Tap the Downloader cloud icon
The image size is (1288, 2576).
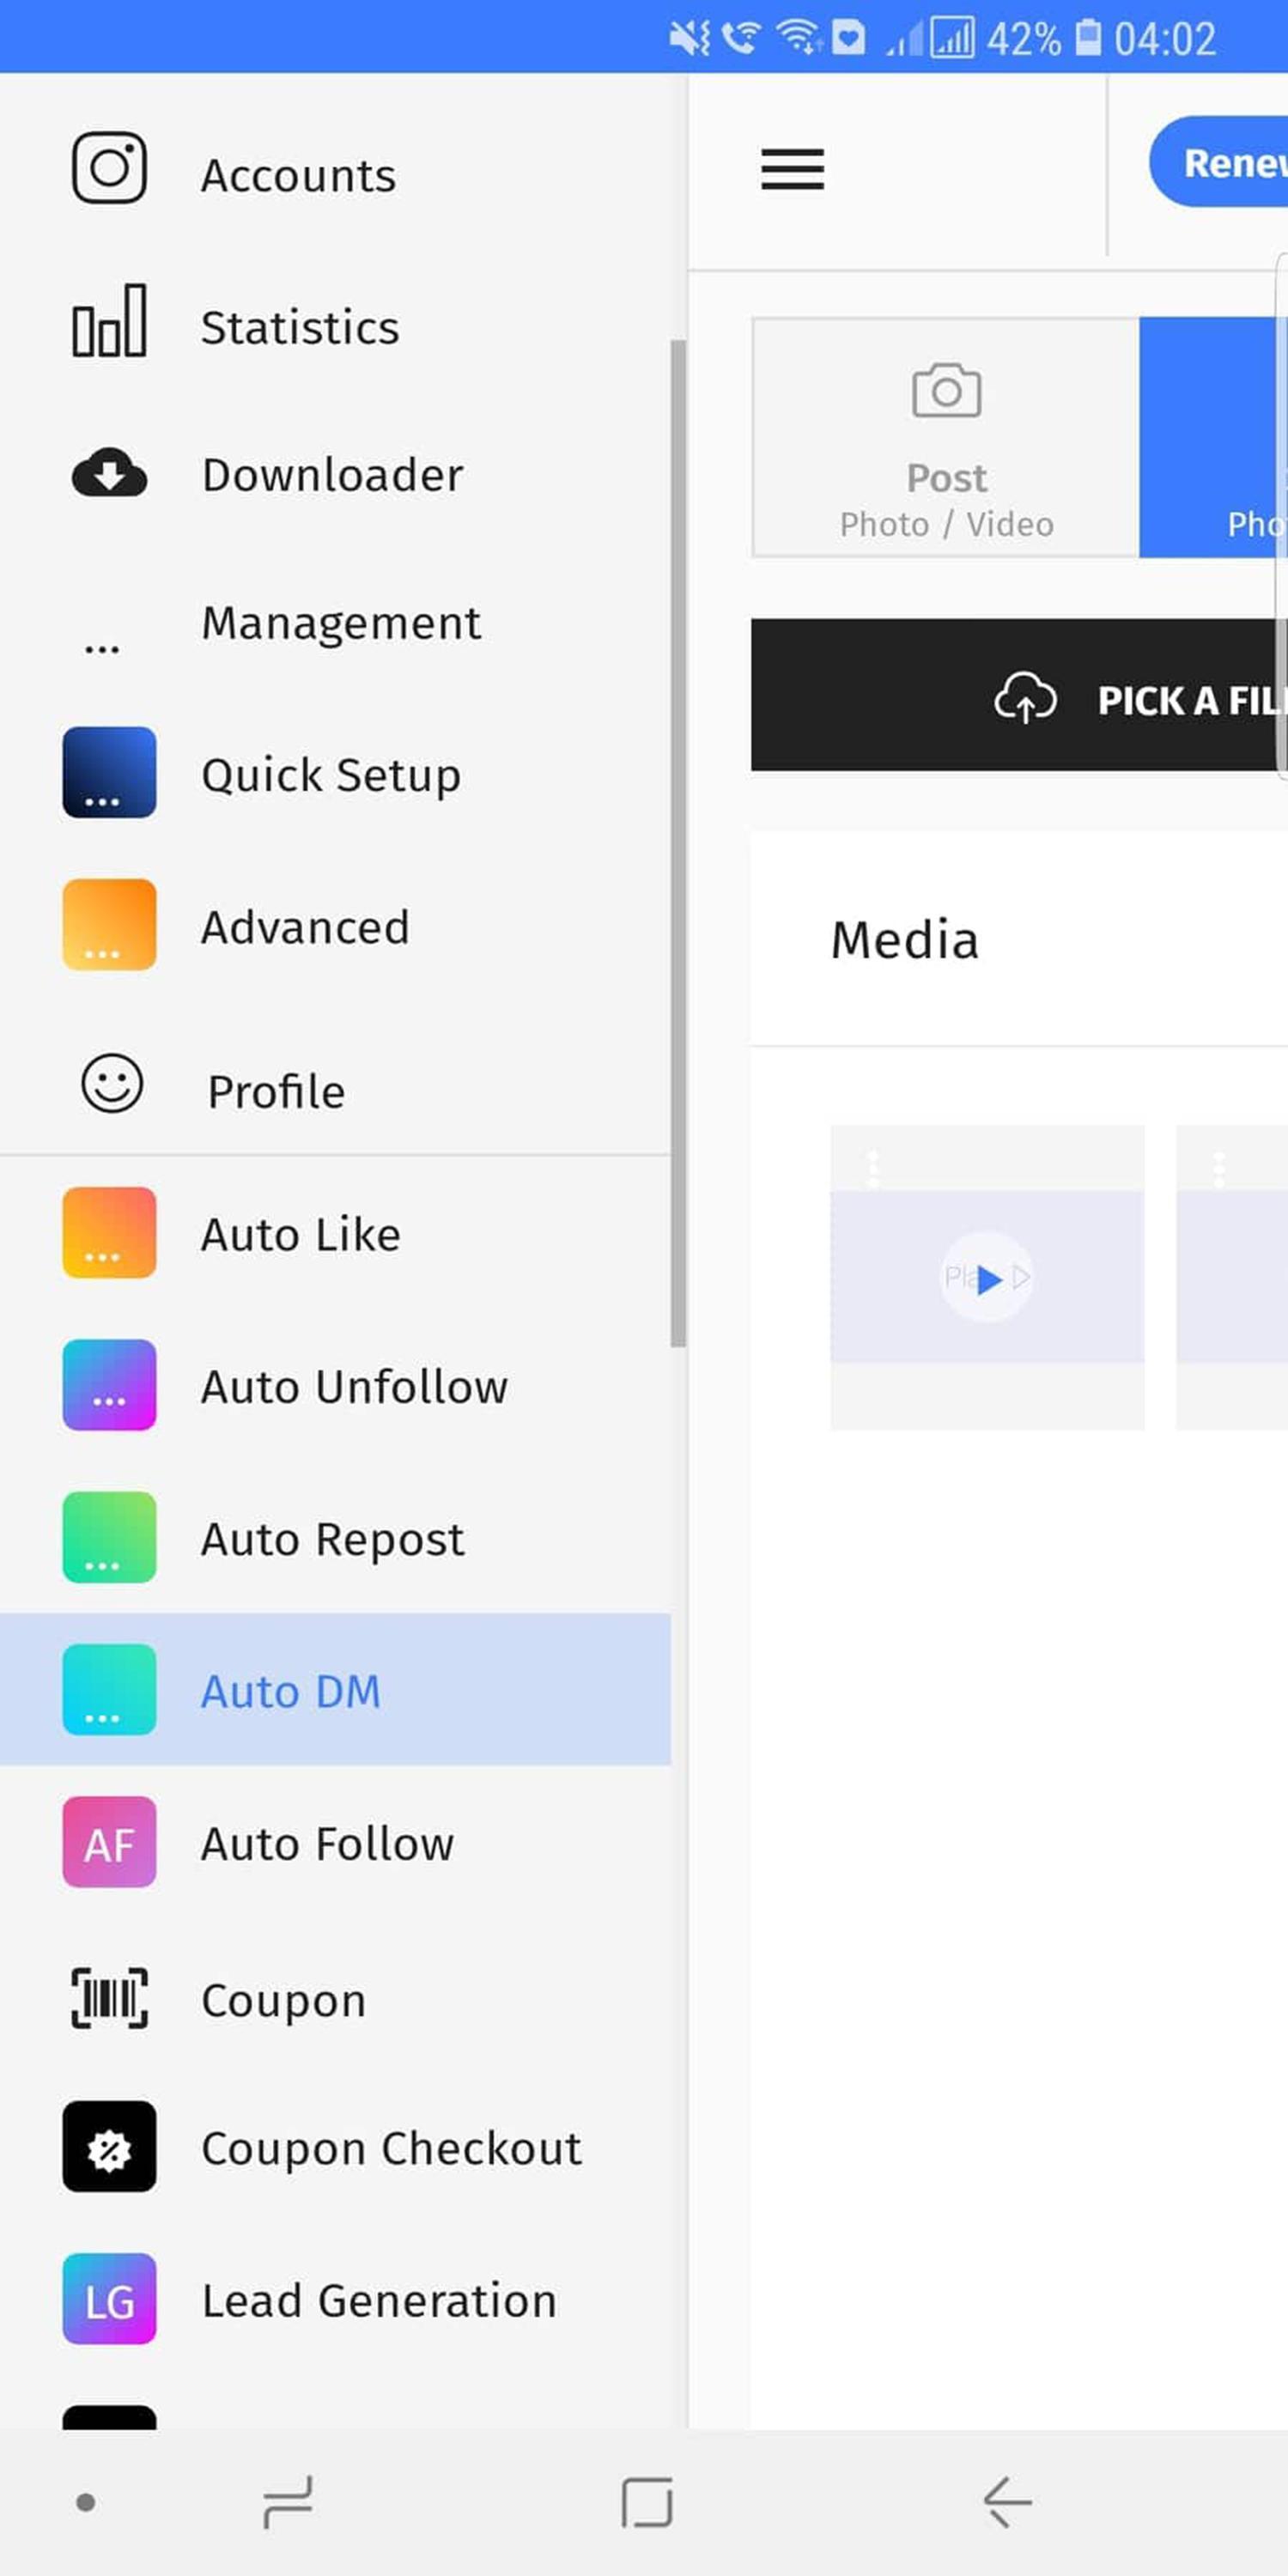[x=109, y=472]
